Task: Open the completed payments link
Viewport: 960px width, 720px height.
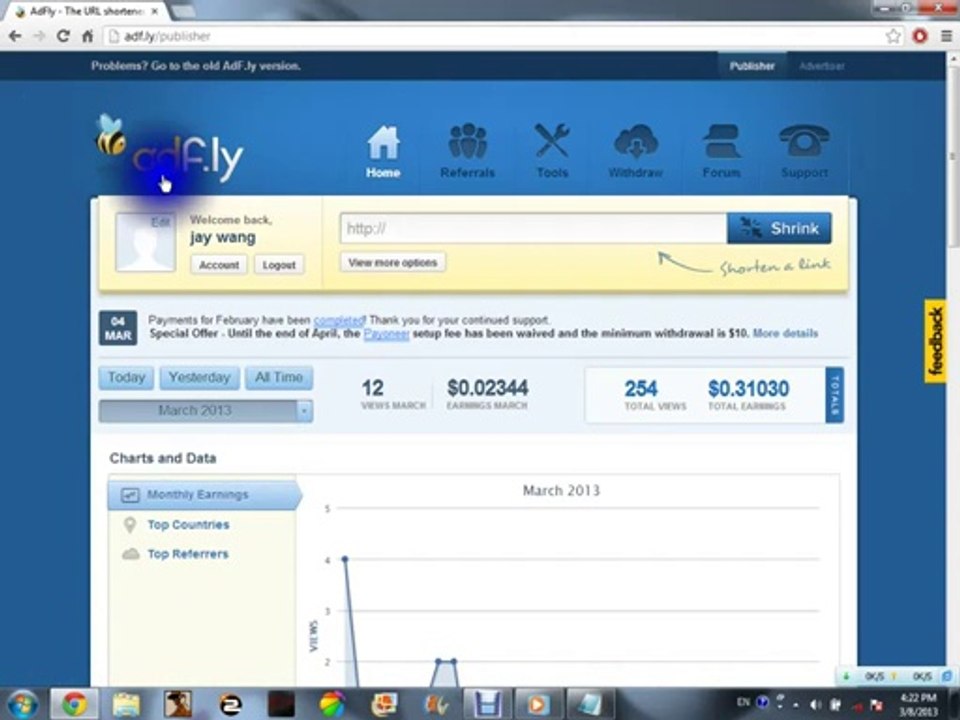Action: 339,320
